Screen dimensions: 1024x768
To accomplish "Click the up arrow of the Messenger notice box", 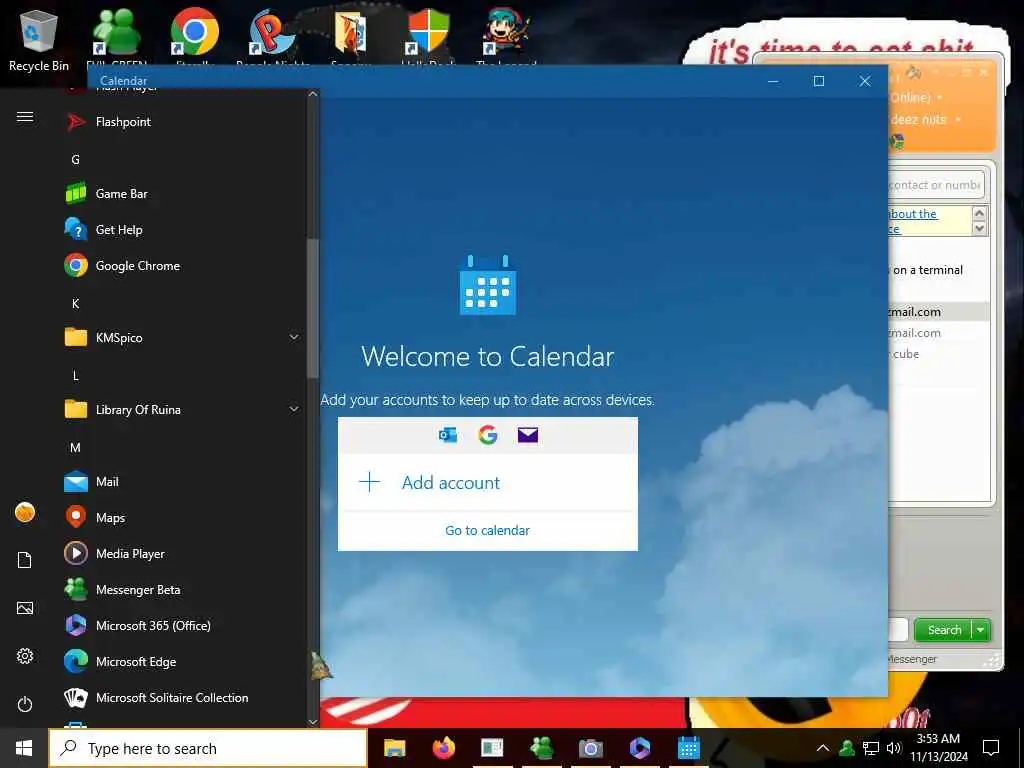I will tap(979, 214).
